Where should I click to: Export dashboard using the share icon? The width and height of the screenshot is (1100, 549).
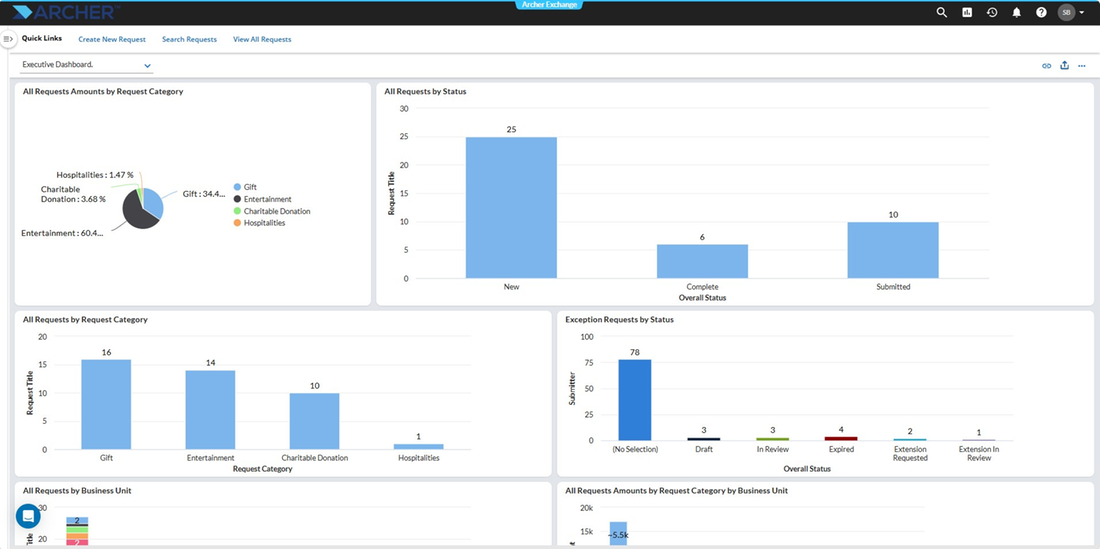pyautogui.click(x=1064, y=65)
